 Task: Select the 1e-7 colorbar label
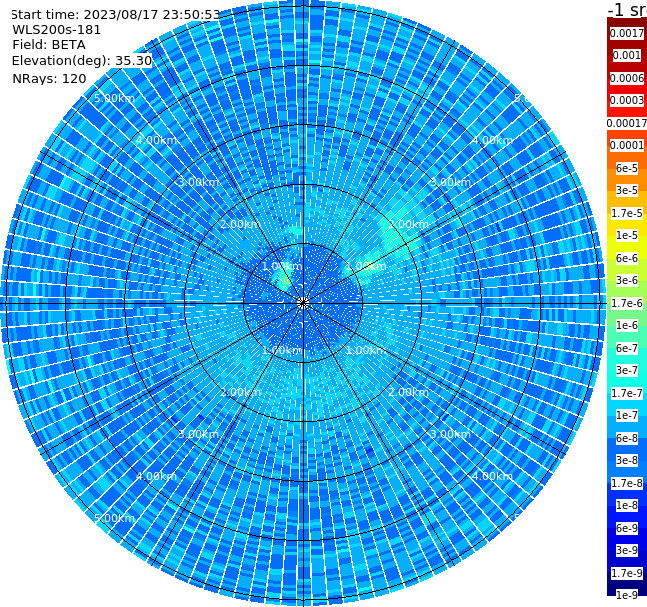coord(627,415)
